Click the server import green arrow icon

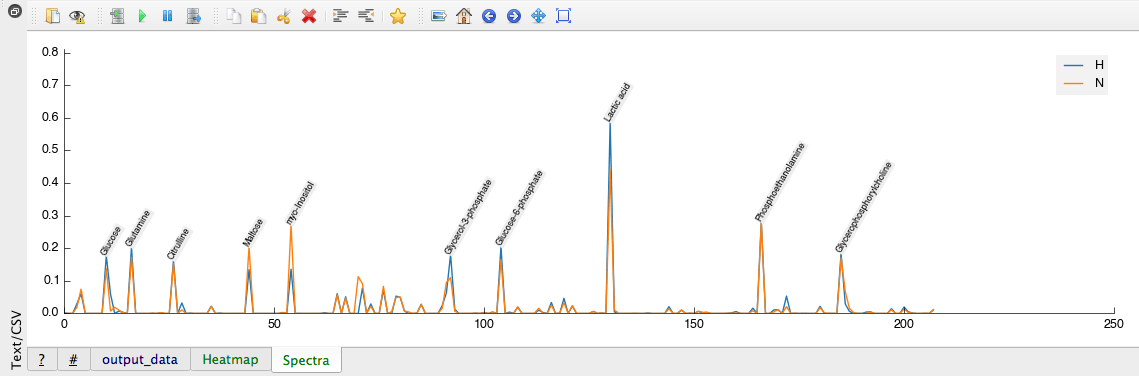pyautogui.click(x=117, y=16)
